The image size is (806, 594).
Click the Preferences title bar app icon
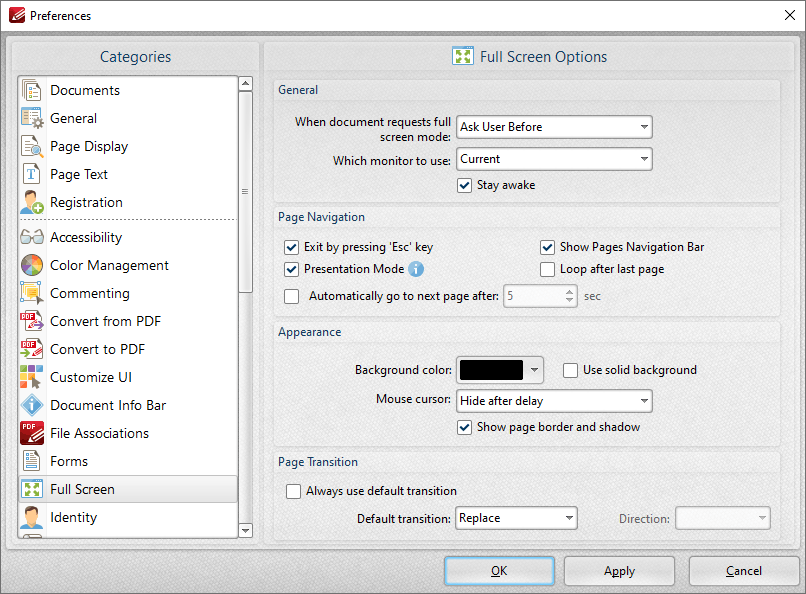tap(16, 15)
